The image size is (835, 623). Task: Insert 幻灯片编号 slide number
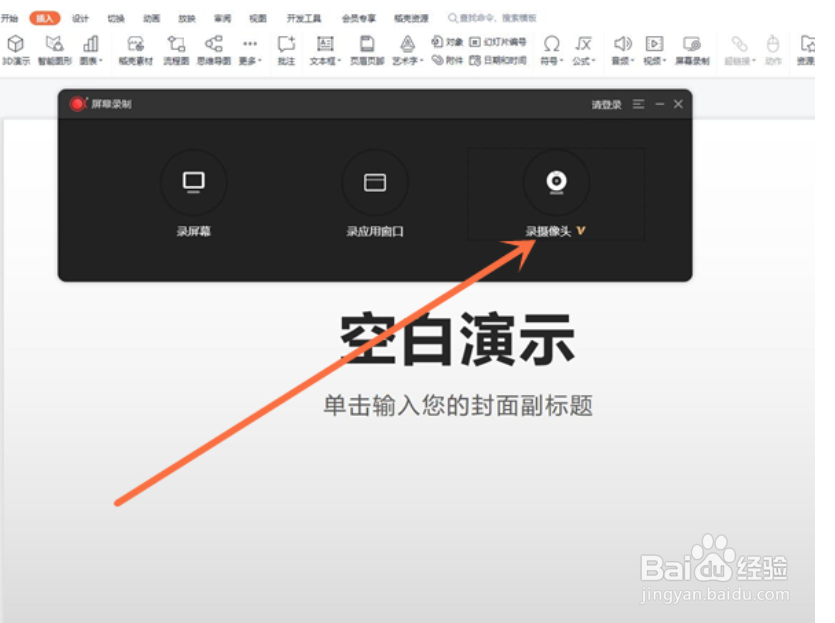497,42
